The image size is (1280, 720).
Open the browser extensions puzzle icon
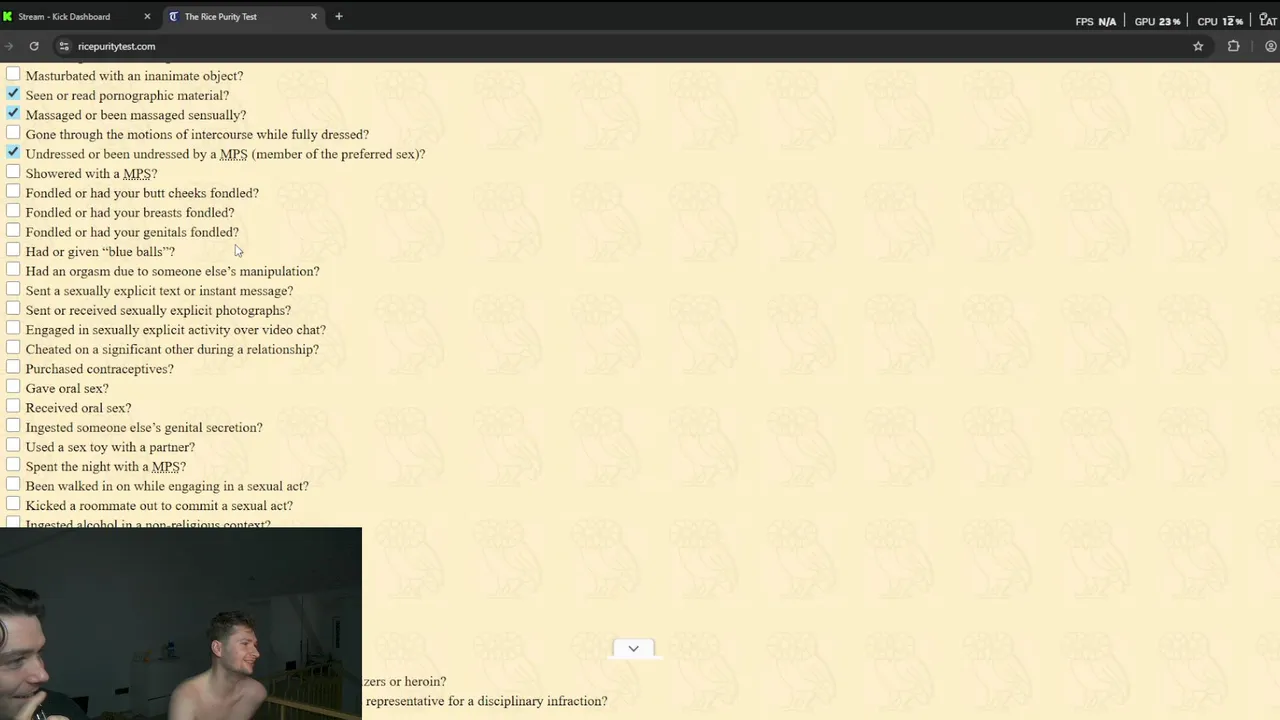(x=1234, y=46)
